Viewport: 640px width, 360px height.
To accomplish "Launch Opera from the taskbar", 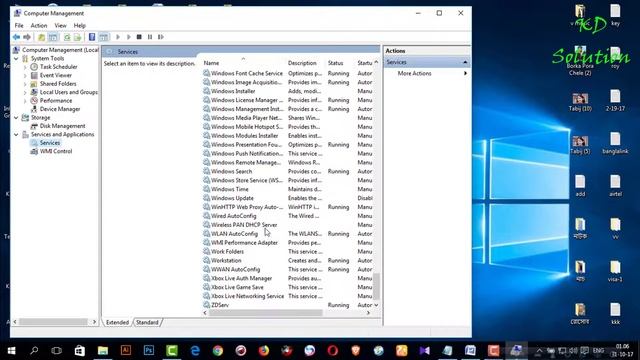I will [x=333, y=351].
